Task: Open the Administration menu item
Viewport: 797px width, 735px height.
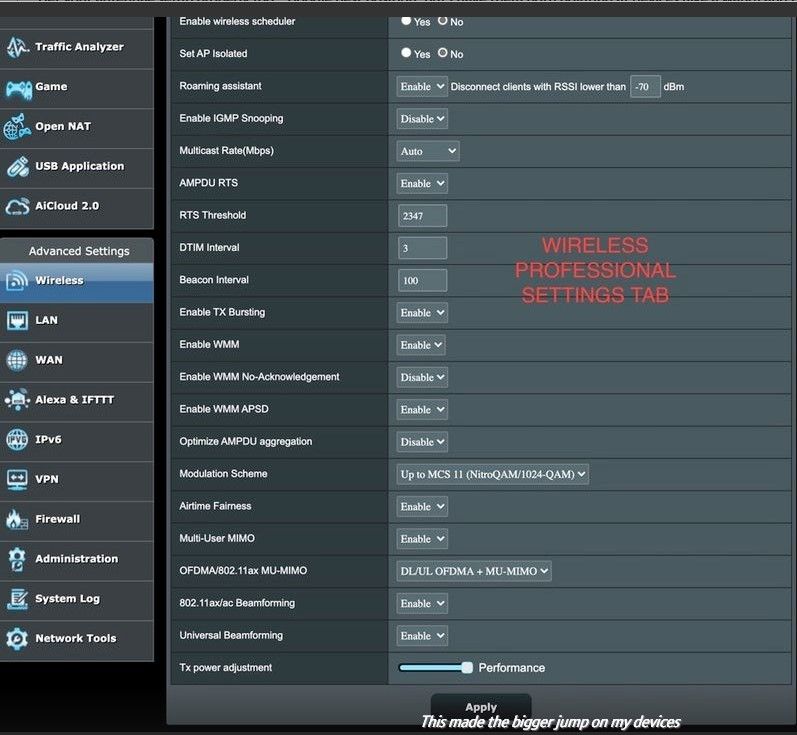Action: [x=76, y=559]
